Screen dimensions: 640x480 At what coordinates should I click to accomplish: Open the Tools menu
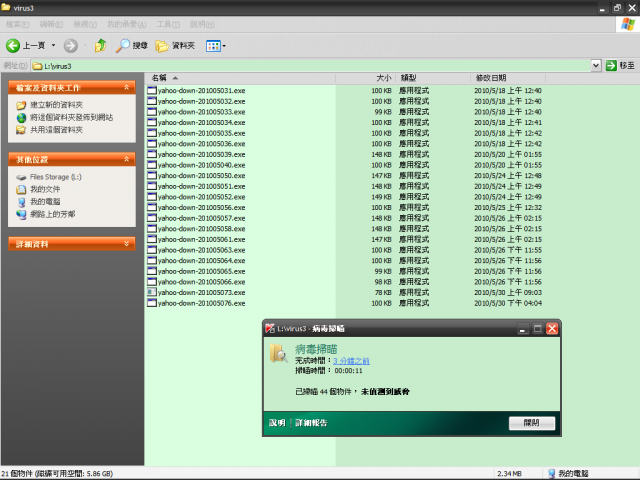pos(168,24)
